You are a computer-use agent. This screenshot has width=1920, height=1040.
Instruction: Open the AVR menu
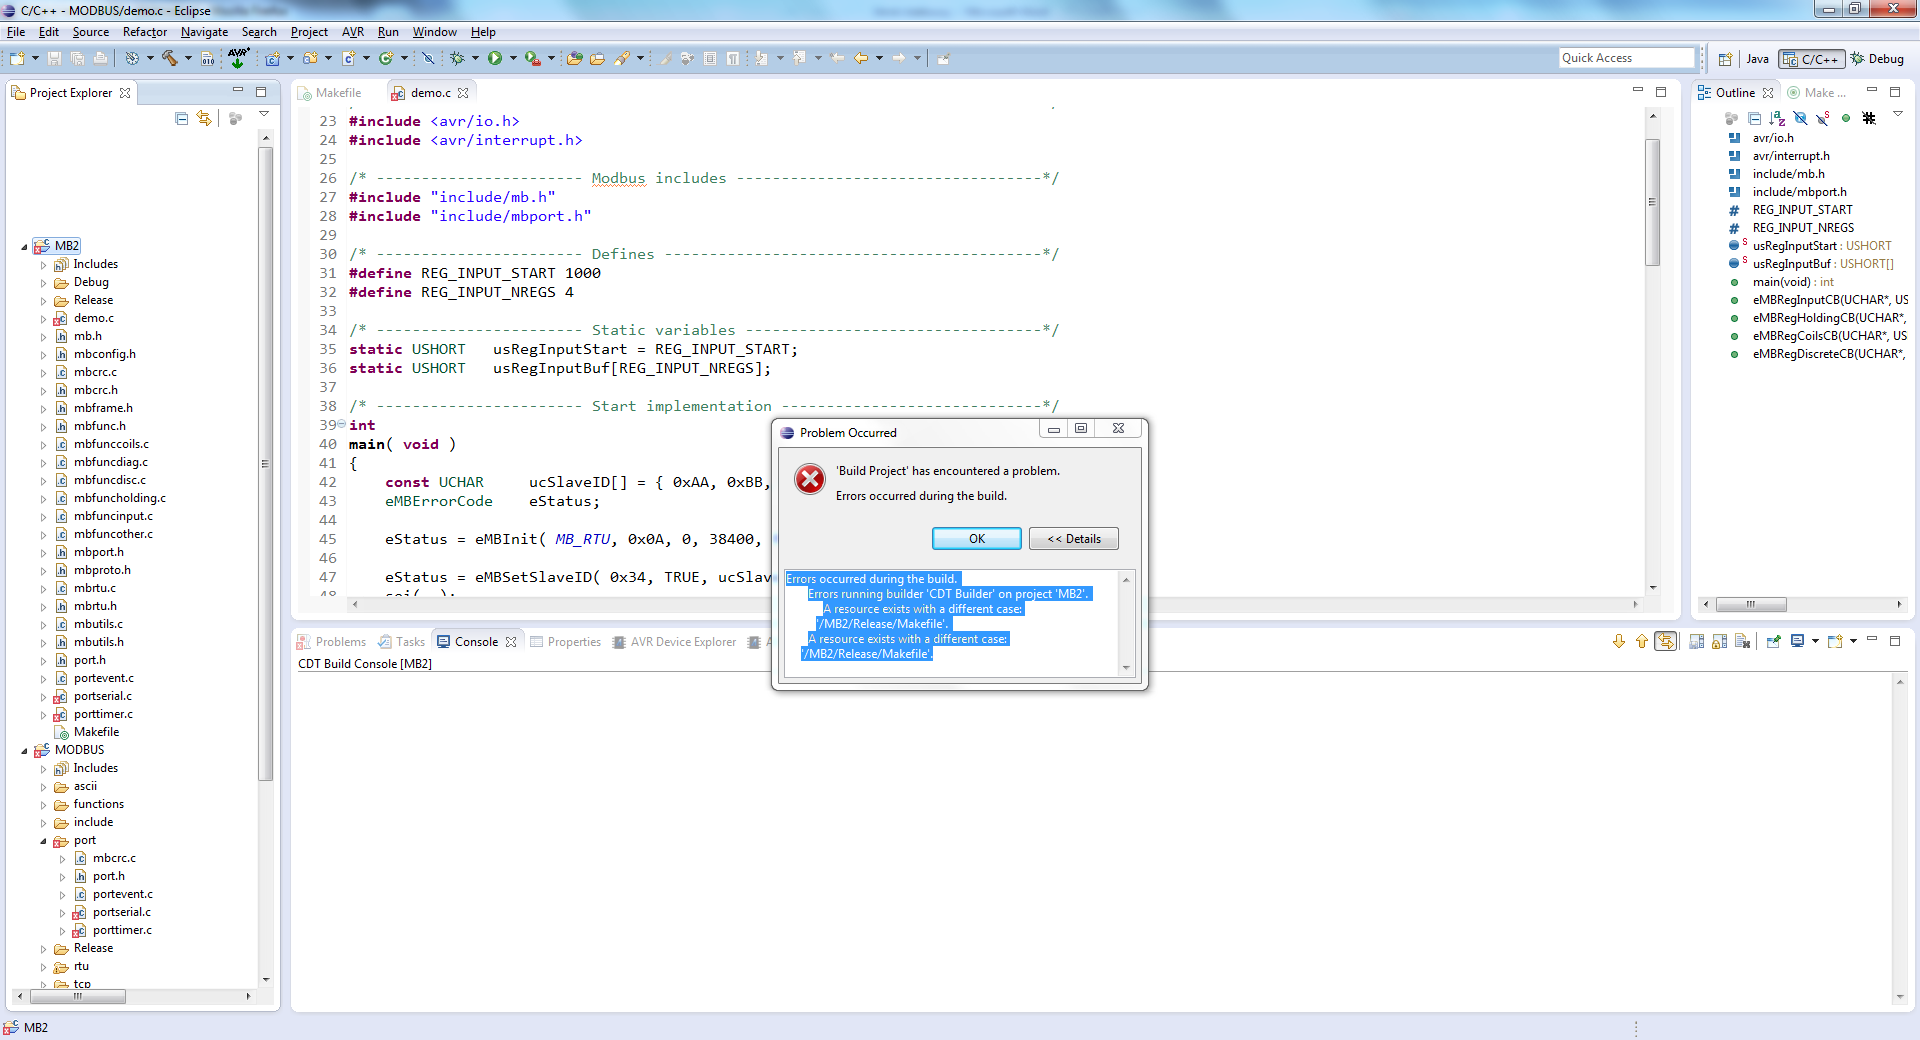(352, 32)
